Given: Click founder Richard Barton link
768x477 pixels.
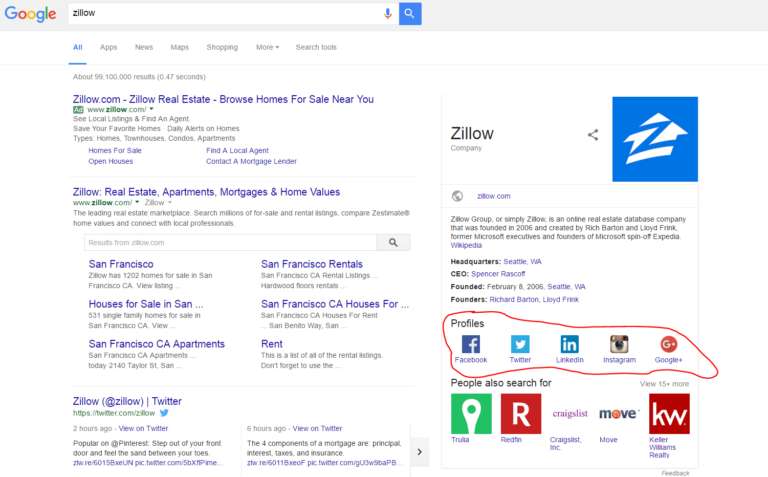Looking at the screenshot, I should (514, 299).
